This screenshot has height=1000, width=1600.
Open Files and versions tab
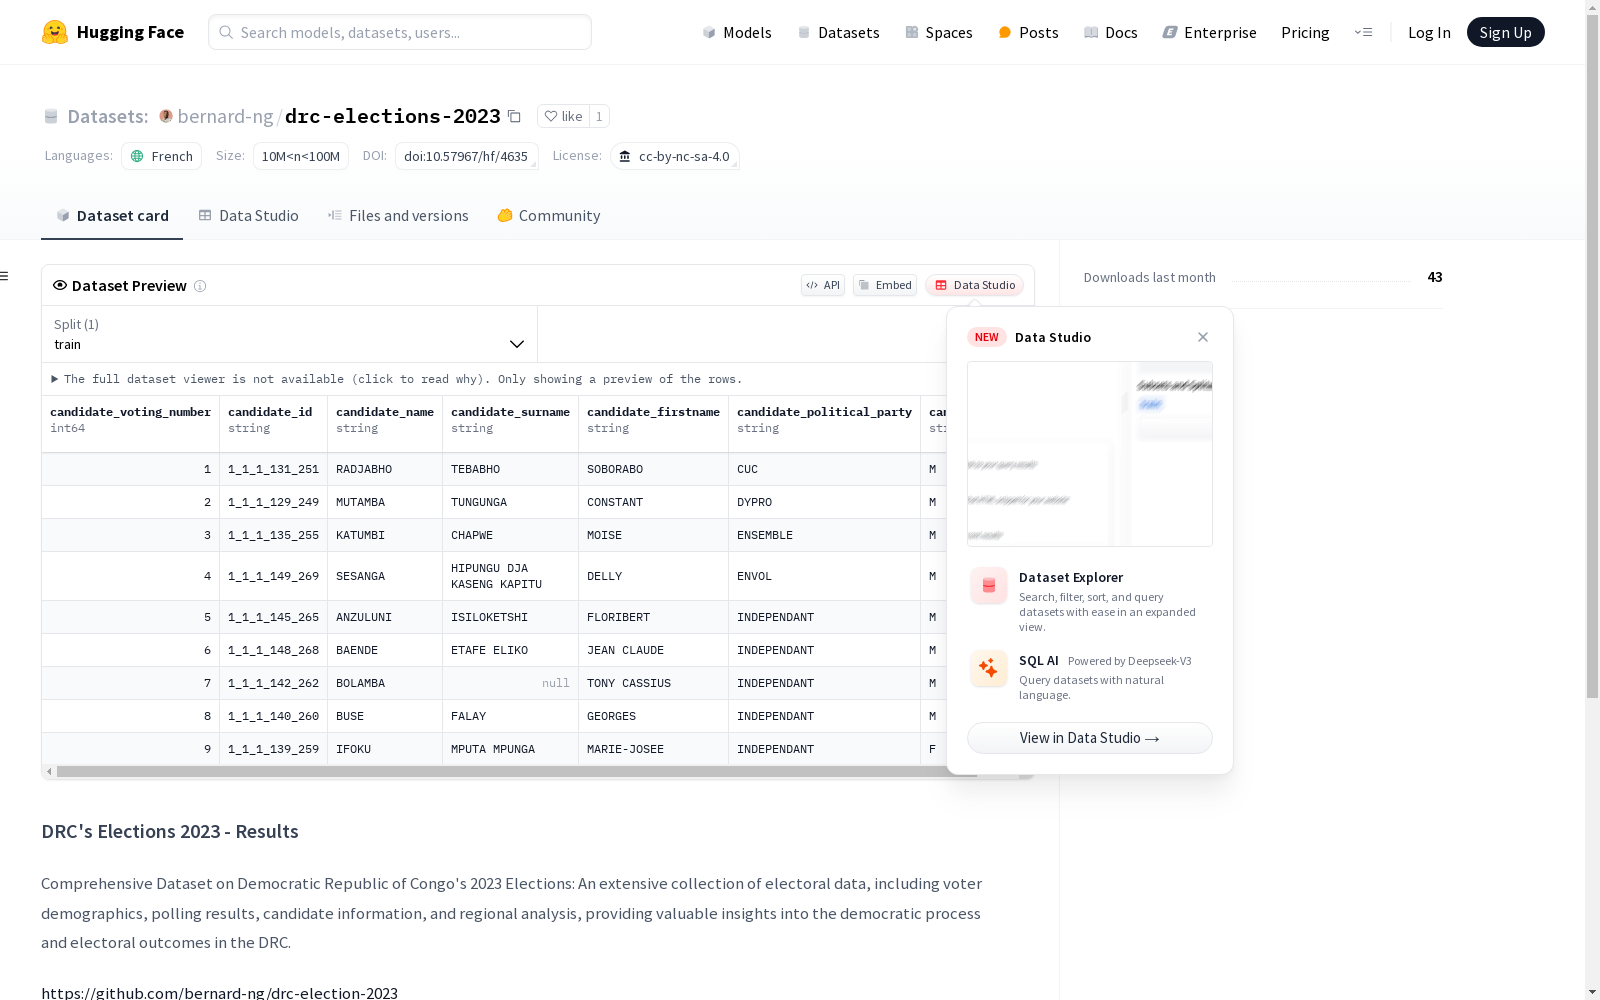coord(398,216)
